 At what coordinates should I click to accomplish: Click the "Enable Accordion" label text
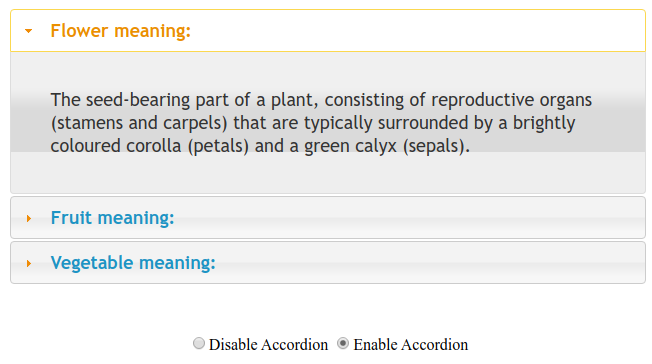[410, 345]
